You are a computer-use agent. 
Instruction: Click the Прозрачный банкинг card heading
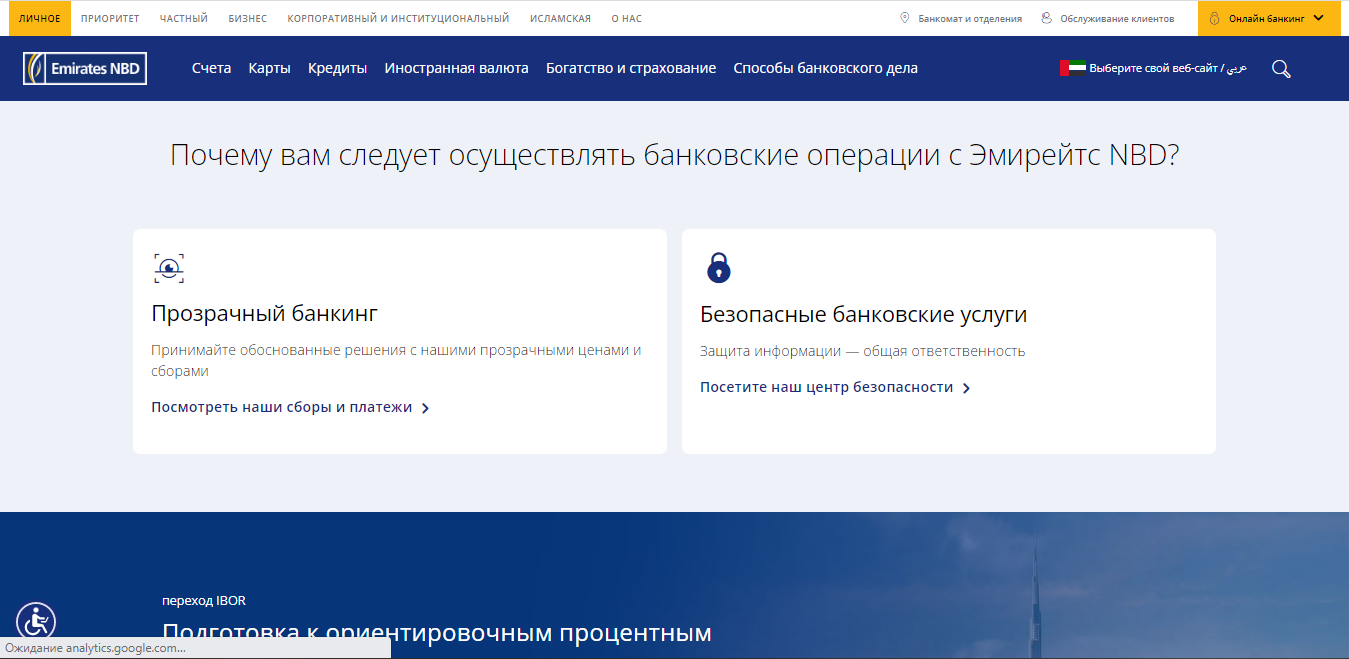pyautogui.click(x=264, y=313)
